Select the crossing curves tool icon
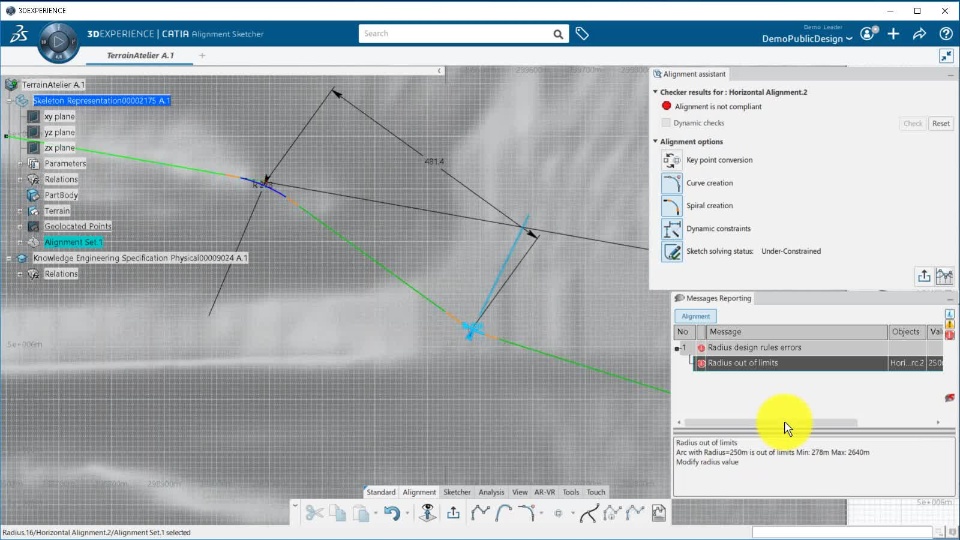 (x=588, y=513)
